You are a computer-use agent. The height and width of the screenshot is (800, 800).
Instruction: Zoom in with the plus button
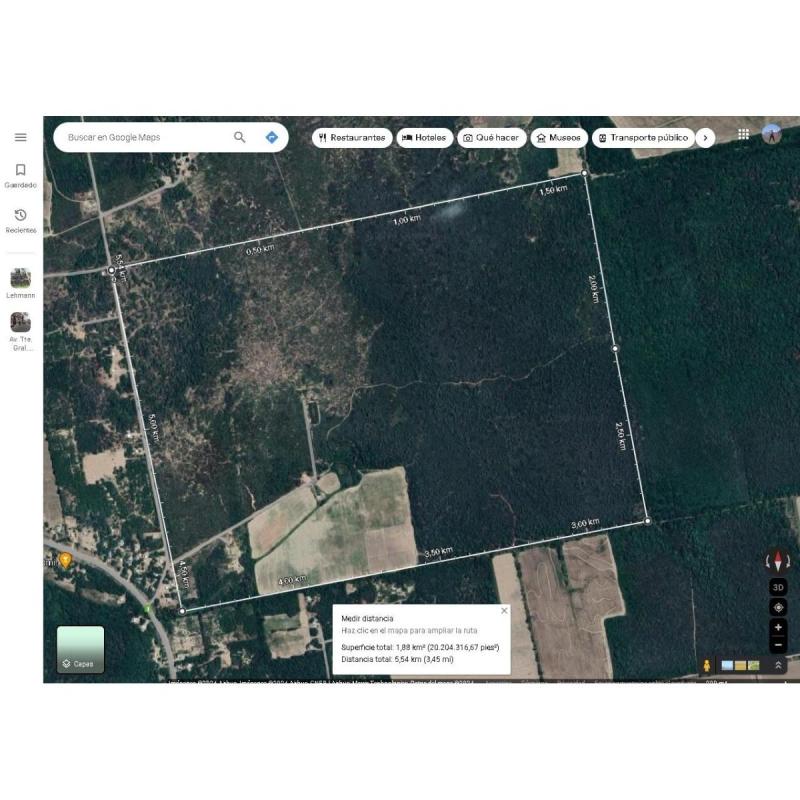778,627
